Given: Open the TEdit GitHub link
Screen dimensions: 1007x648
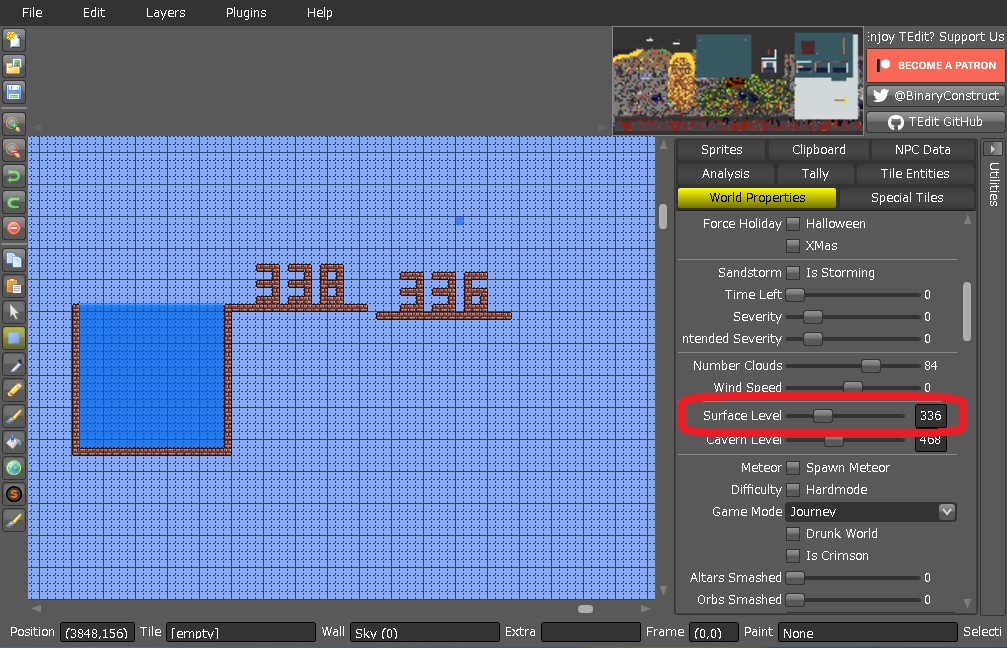Looking at the screenshot, I should click(x=935, y=122).
